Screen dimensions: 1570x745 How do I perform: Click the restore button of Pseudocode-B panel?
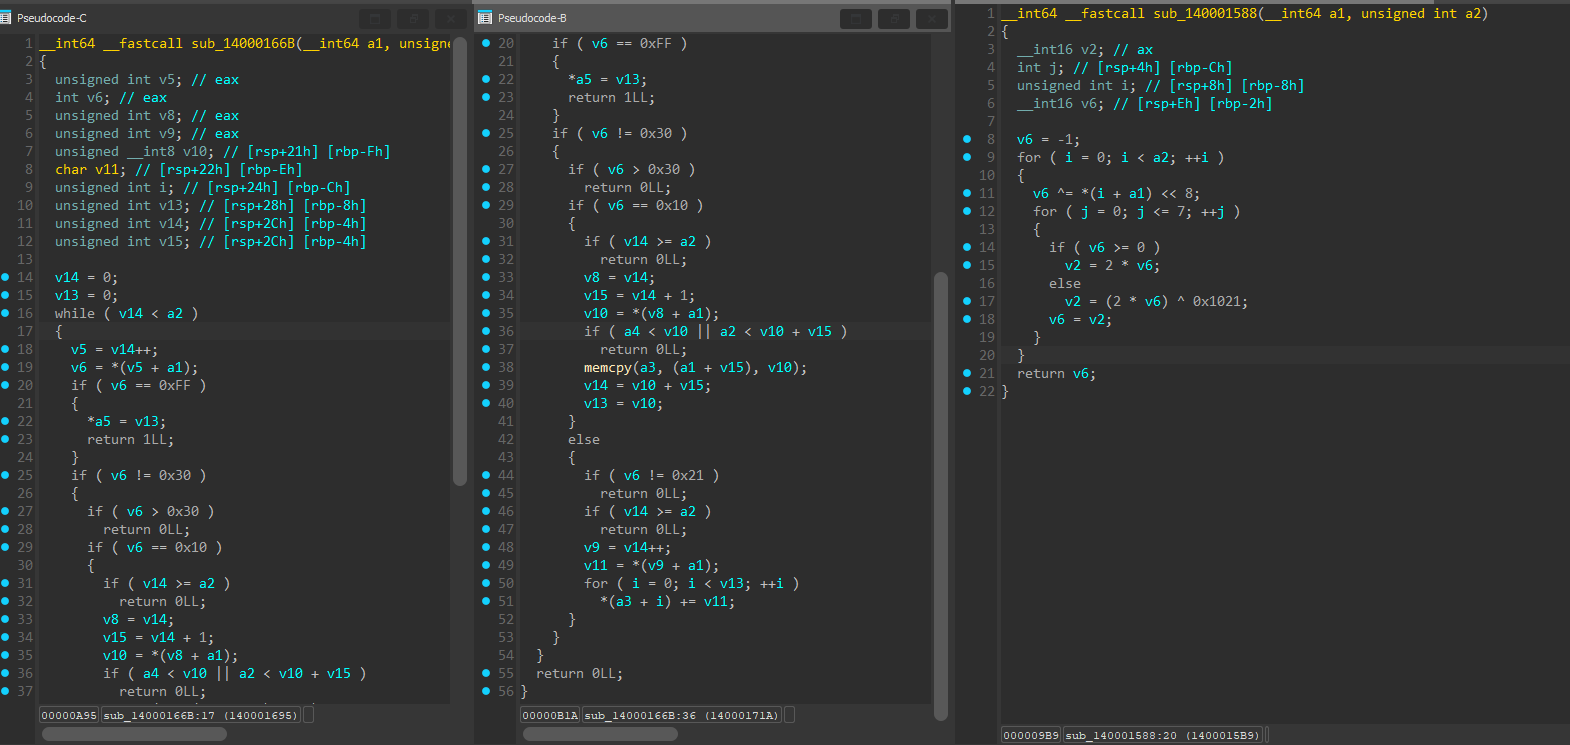click(x=894, y=18)
